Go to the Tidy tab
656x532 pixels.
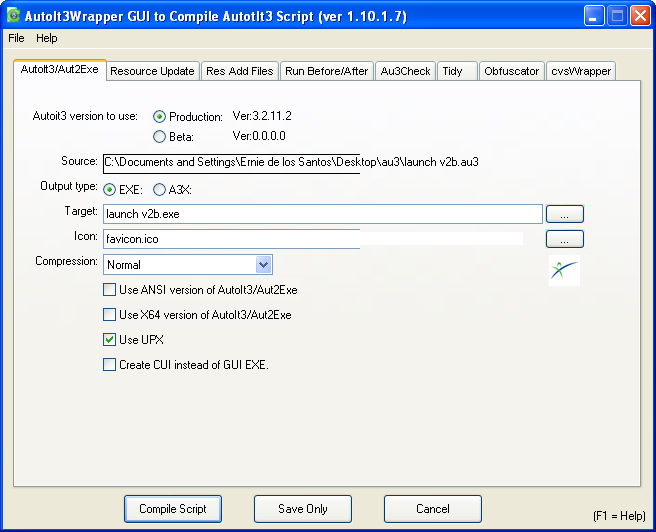click(x=457, y=71)
